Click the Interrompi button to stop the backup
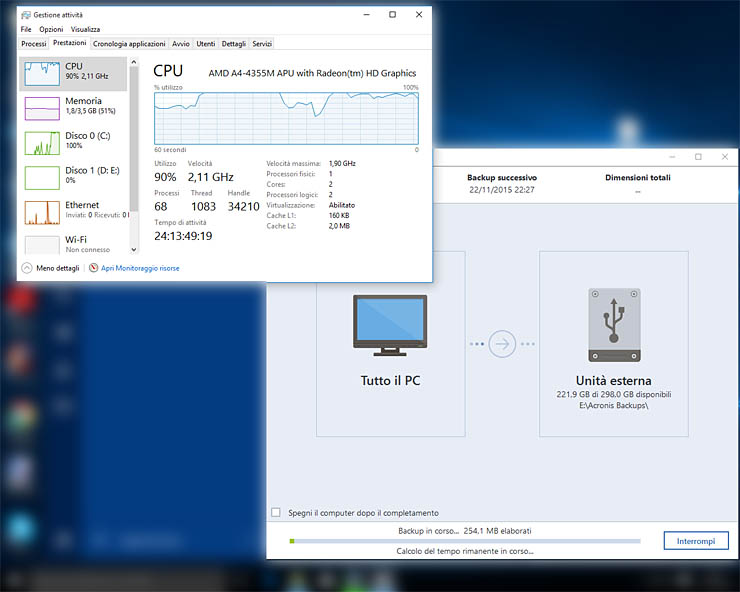The width and height of the screenshot is (740, 592). coord(696,541)
